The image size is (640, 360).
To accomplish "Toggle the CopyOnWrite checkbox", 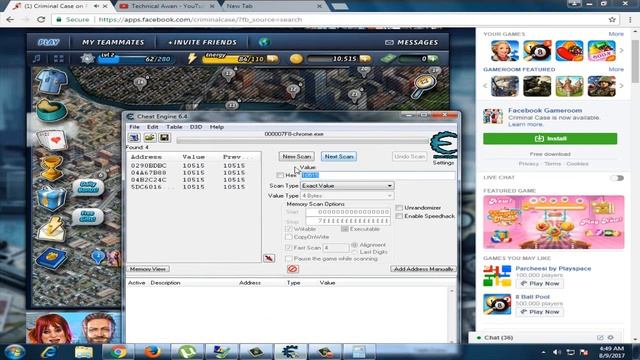I will tap(289, 237).
